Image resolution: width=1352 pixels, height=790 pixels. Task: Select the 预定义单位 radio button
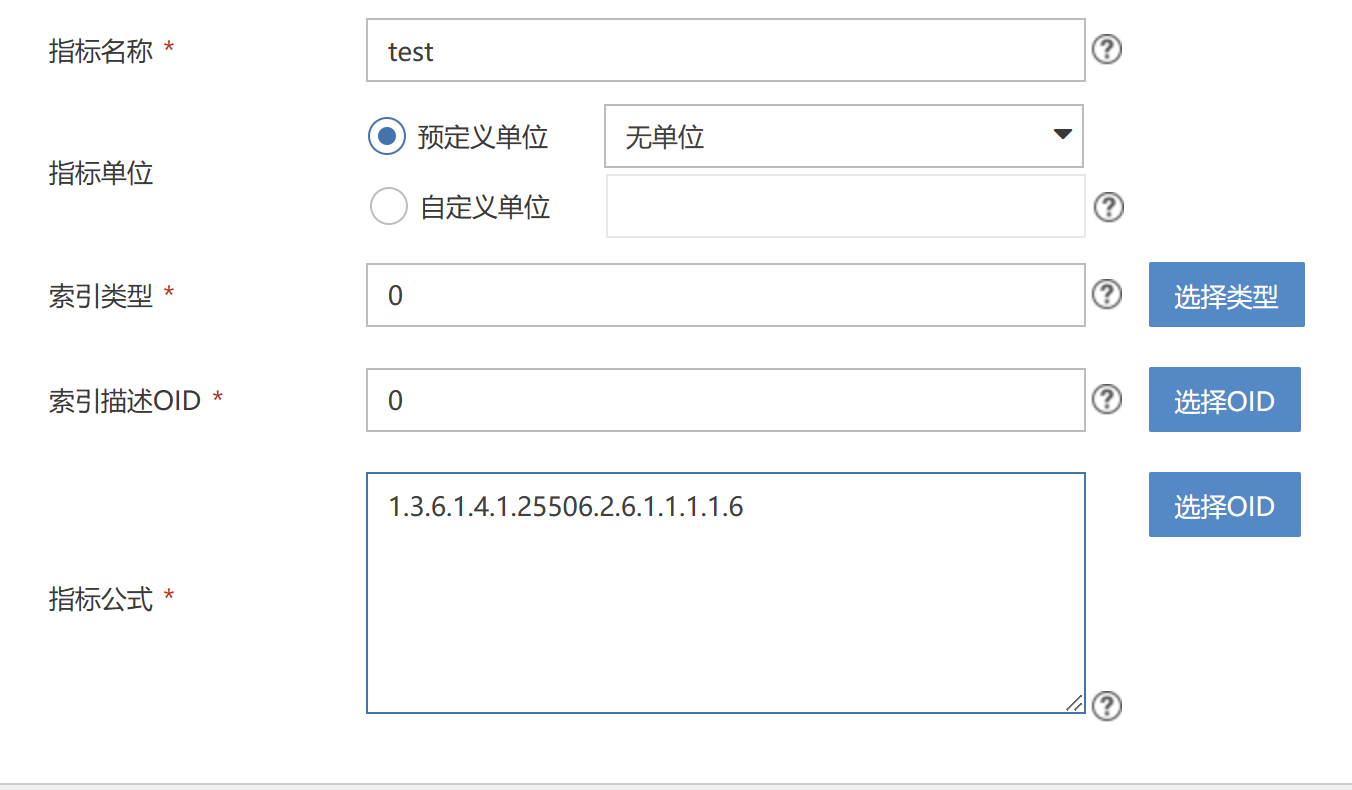coord(387,136)
